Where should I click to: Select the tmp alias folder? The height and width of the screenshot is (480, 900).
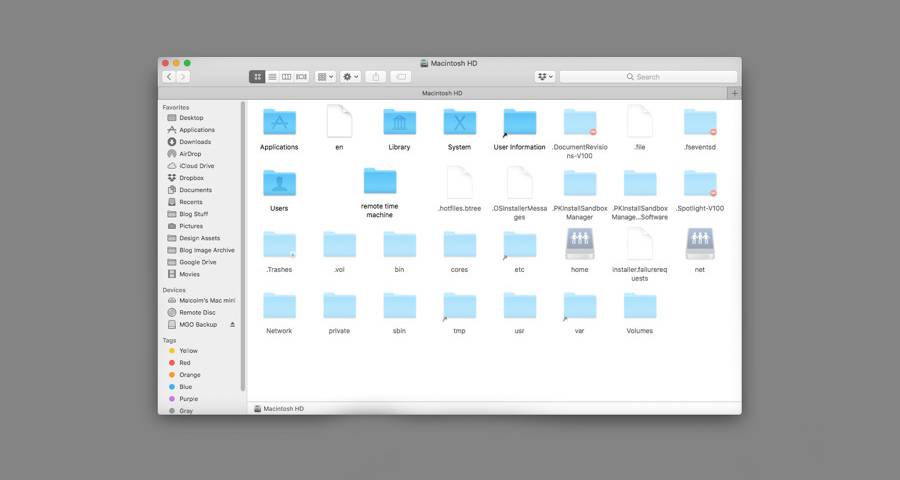tap(460, 305)
